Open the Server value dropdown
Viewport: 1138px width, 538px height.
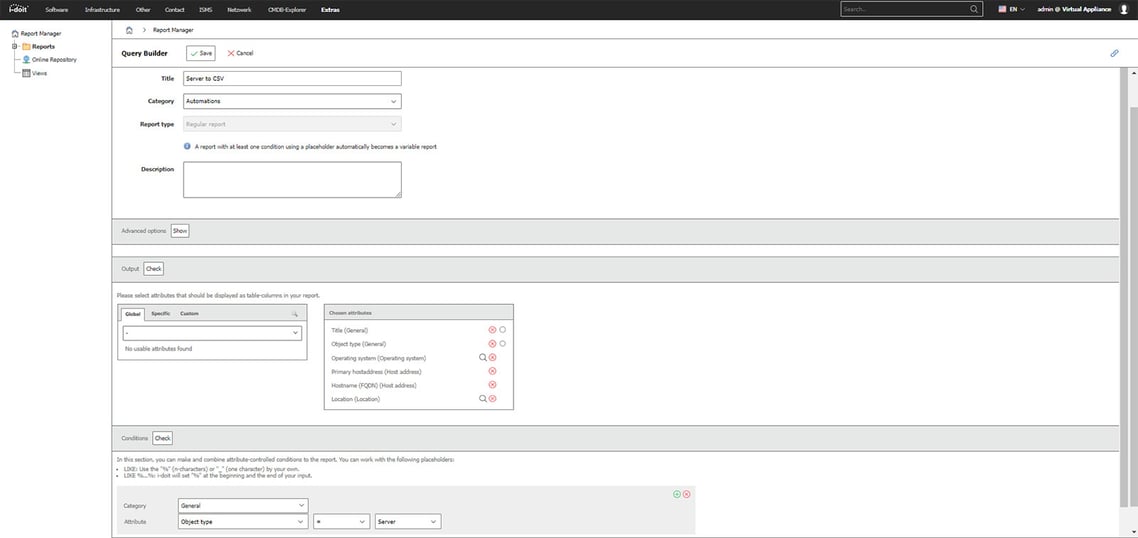click(x=408, y=521)
